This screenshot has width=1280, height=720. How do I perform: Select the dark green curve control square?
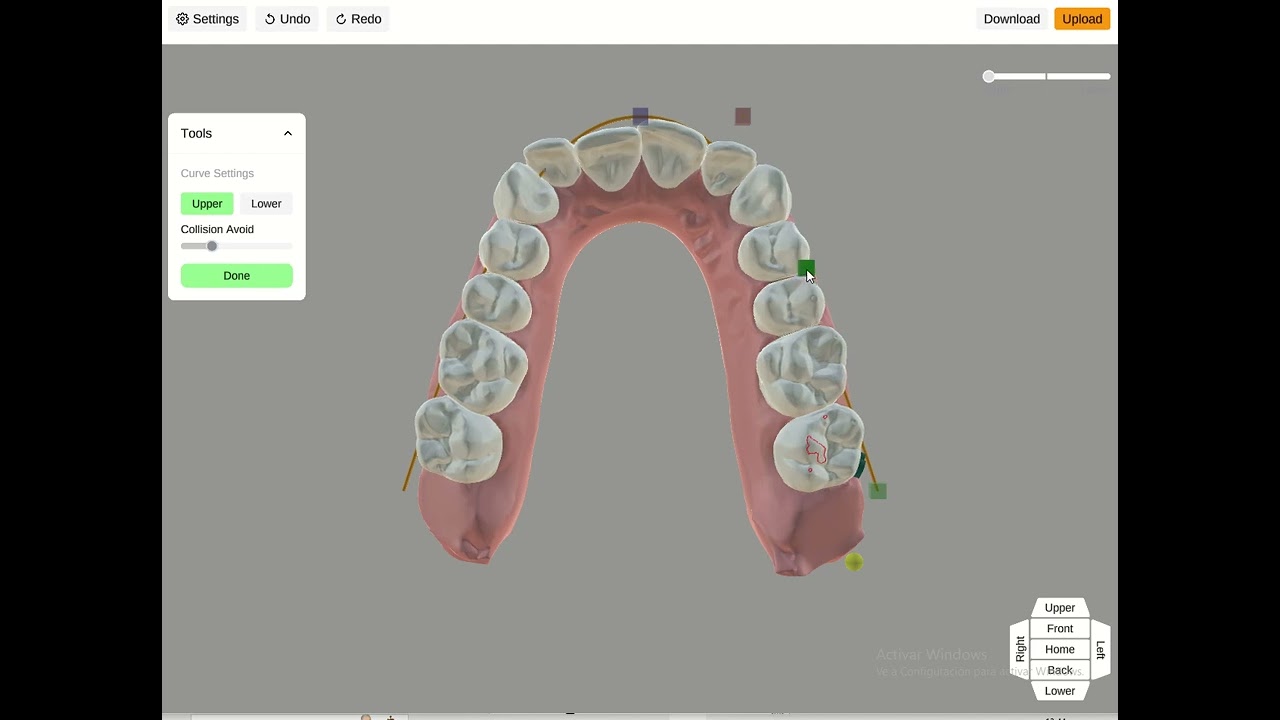806,268
